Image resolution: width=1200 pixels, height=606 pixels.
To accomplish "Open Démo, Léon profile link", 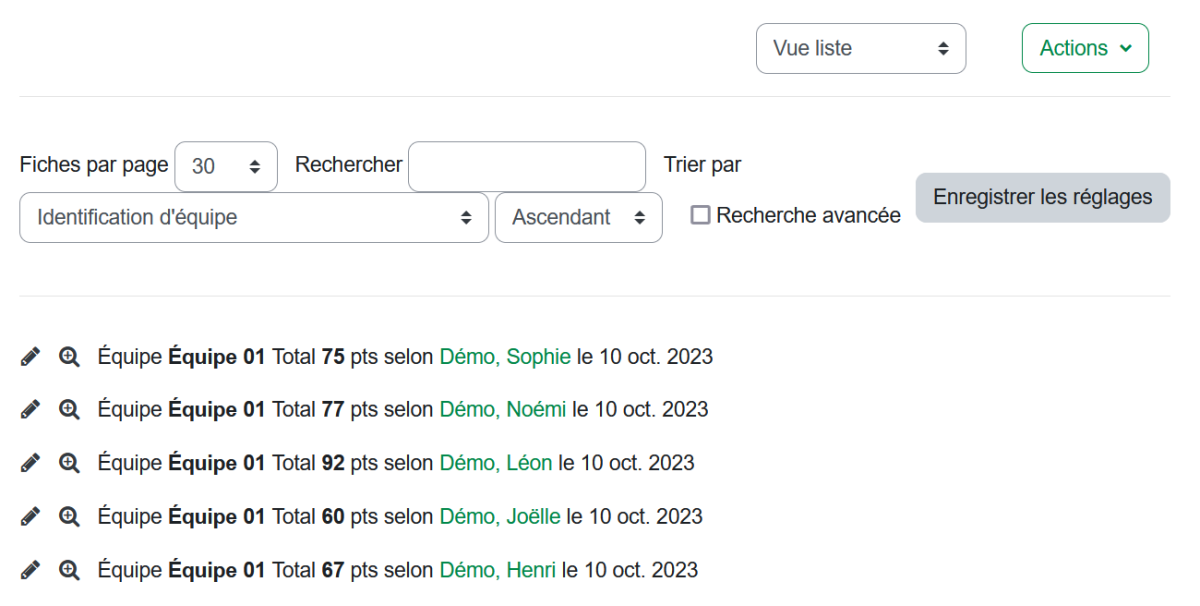I will click(496, 464).
